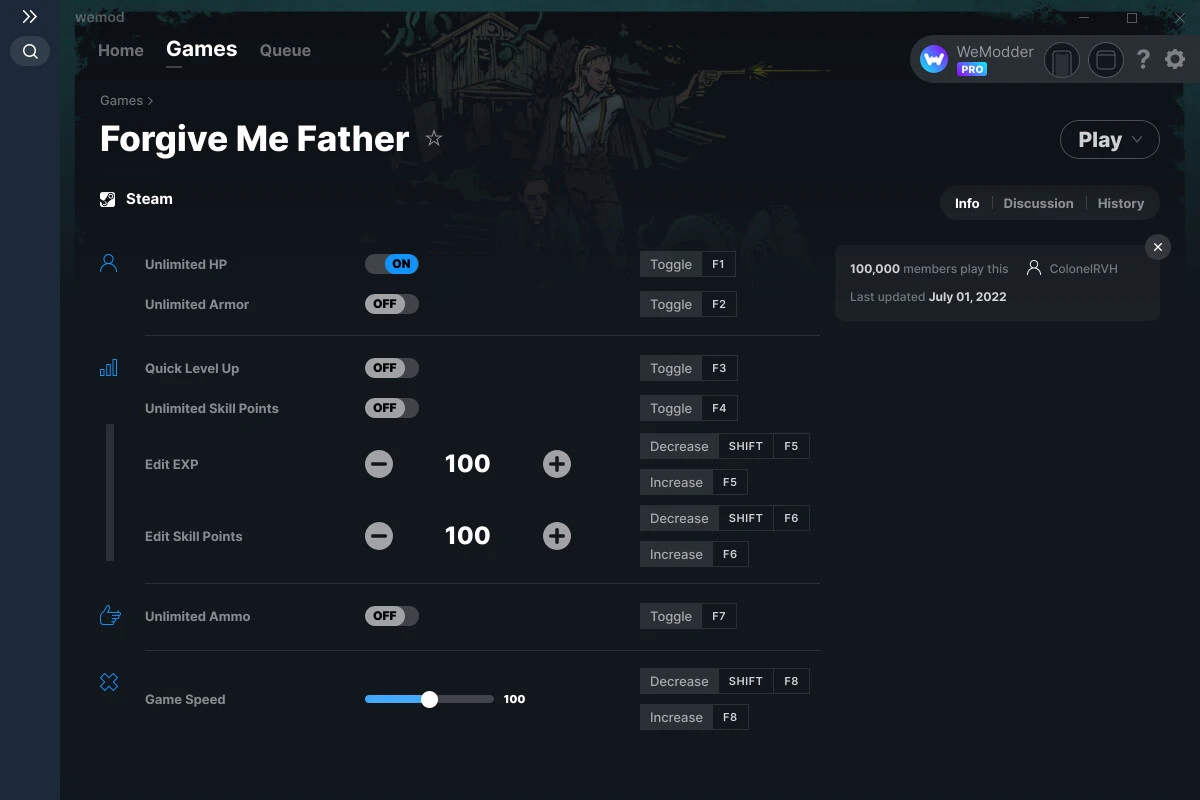This screenshot has width=1200, height=800.
Task: Adjust the Game Speed slider
Action: click(430, 698)
